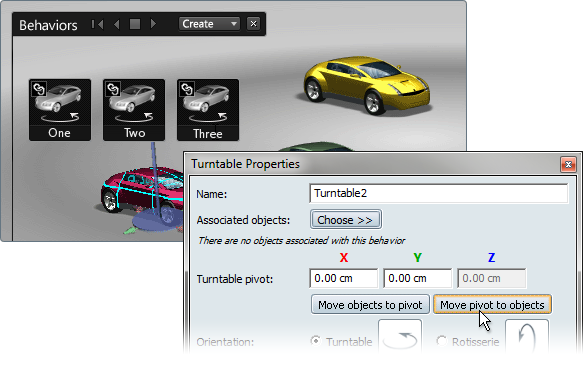The height and width of the screenshot is (366, 585).
Task: Select the Turntable orientation radio button
Action: (x=316, y=341)
